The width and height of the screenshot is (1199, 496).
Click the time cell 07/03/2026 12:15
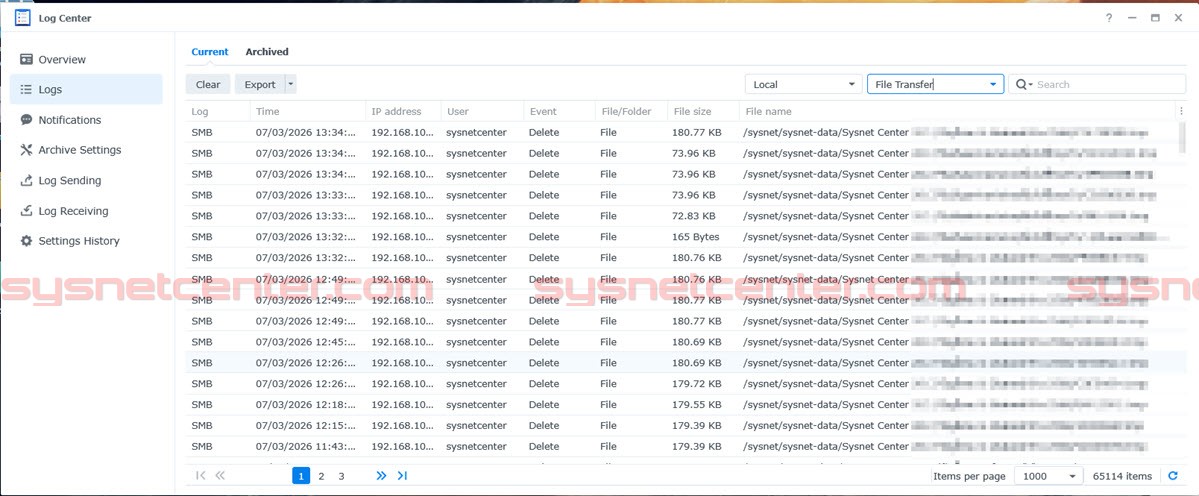(x=306, y=425)
